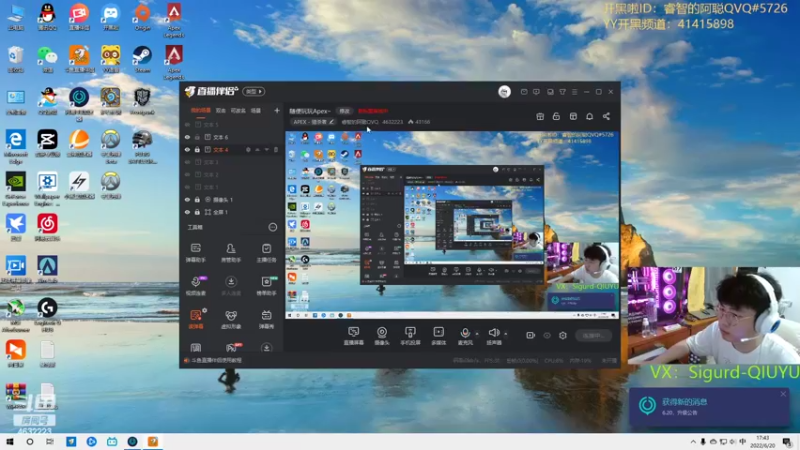Click the streamer avatar in title bar

click(x=504, y=92)
